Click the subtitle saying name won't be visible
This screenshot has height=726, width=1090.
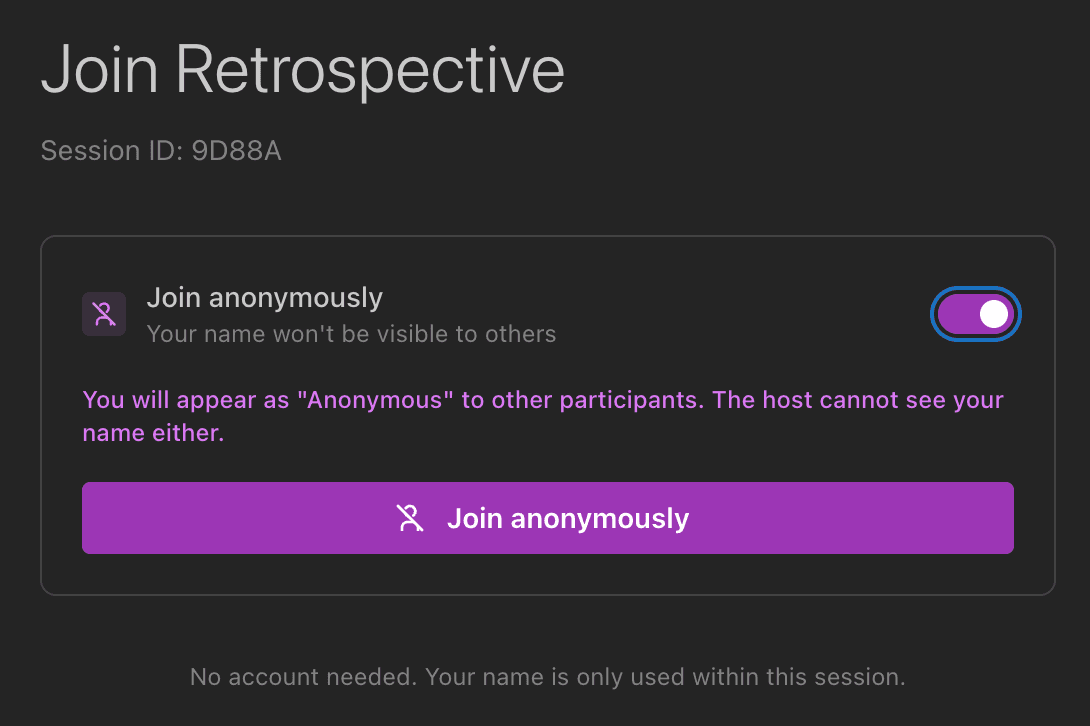coord(352,334)
